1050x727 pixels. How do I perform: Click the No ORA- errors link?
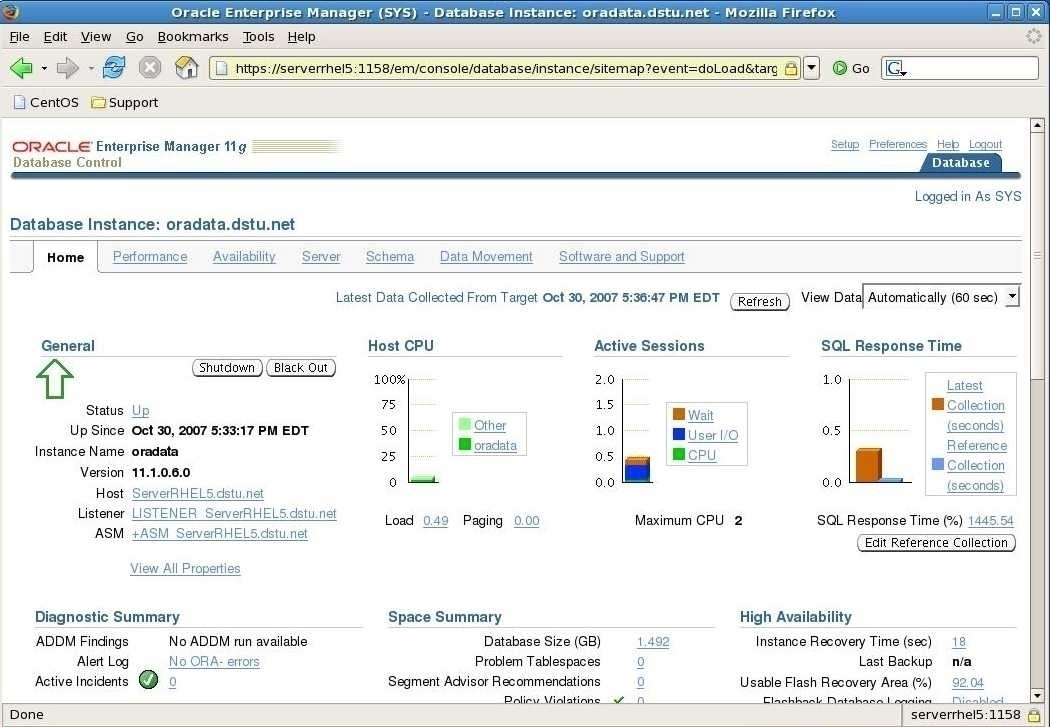click(x=214, y=661)
